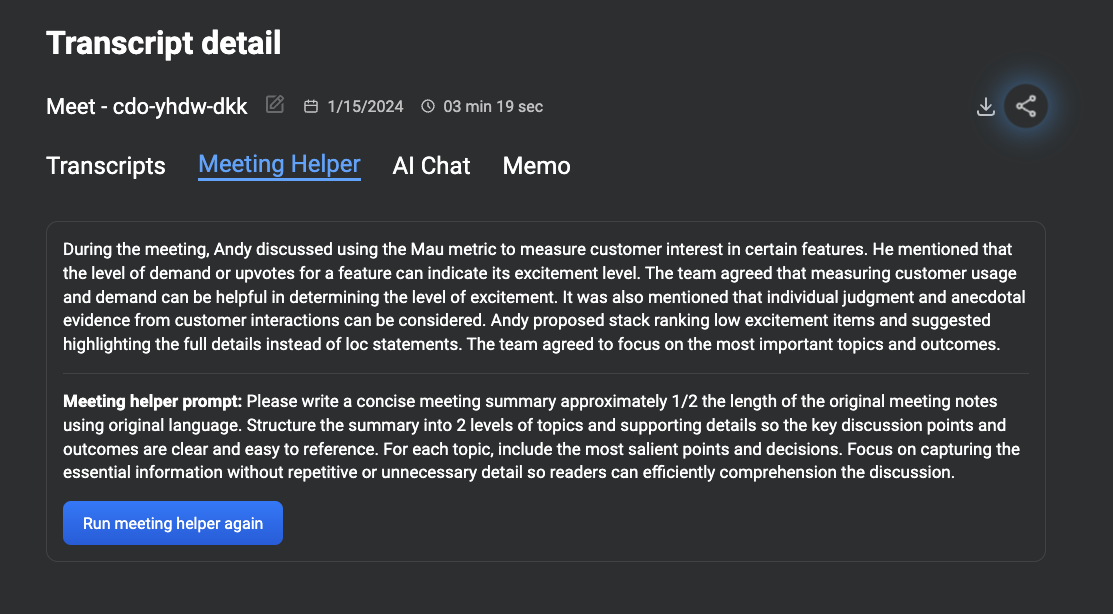Image resolution: width=1113 pixels, height=614 pixels.
Task: Click the duration 03 min 19 sec
Action: pyautogui.click(x=493, y=106)
